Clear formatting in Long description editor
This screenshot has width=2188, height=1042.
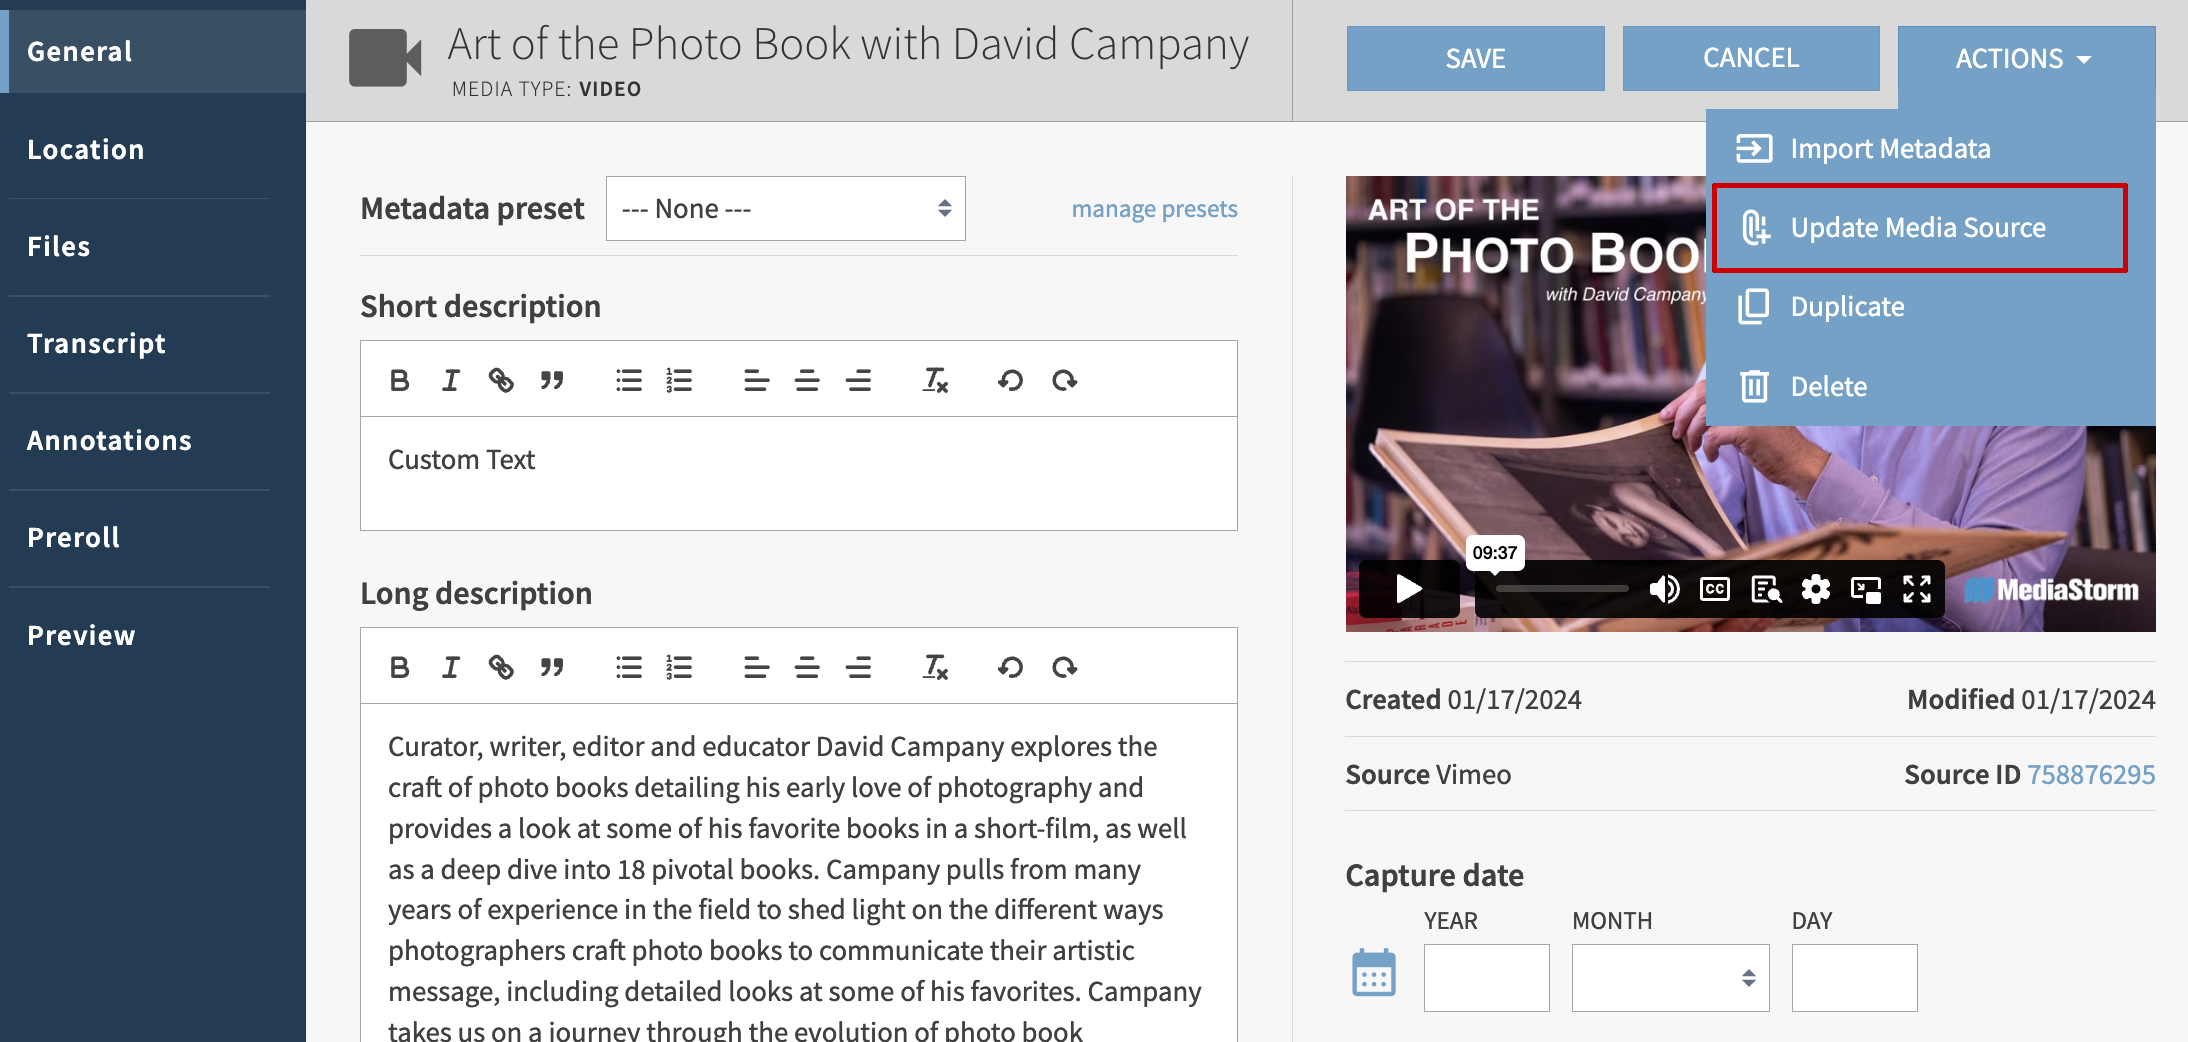tap(935, 667)
